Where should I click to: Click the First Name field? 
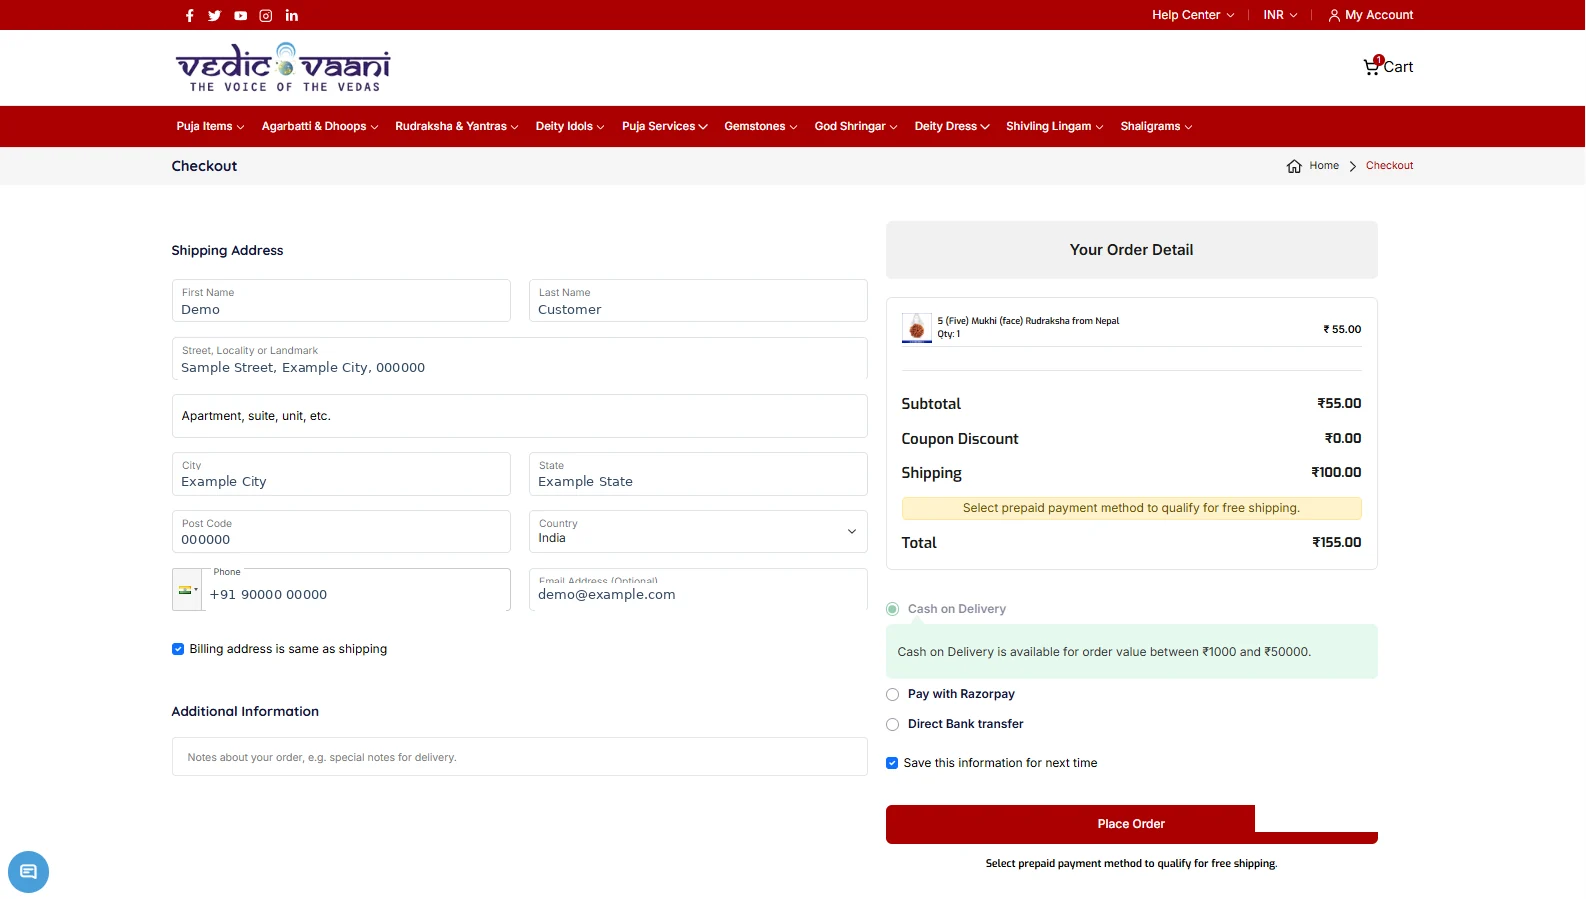341,300
